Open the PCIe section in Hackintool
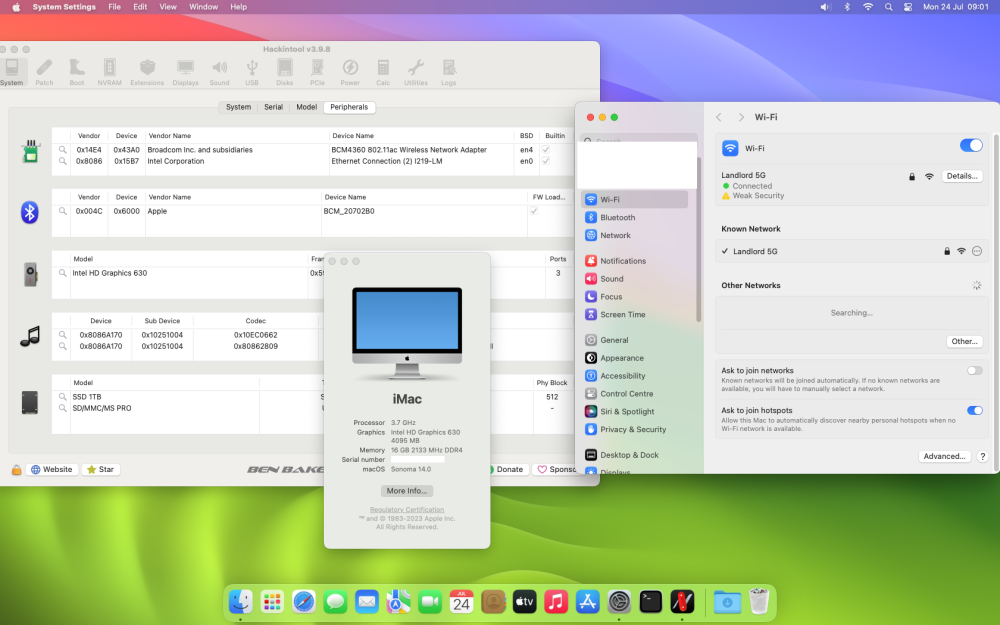Viewport: 1000px width, 625px height. (x=317, y=72)
